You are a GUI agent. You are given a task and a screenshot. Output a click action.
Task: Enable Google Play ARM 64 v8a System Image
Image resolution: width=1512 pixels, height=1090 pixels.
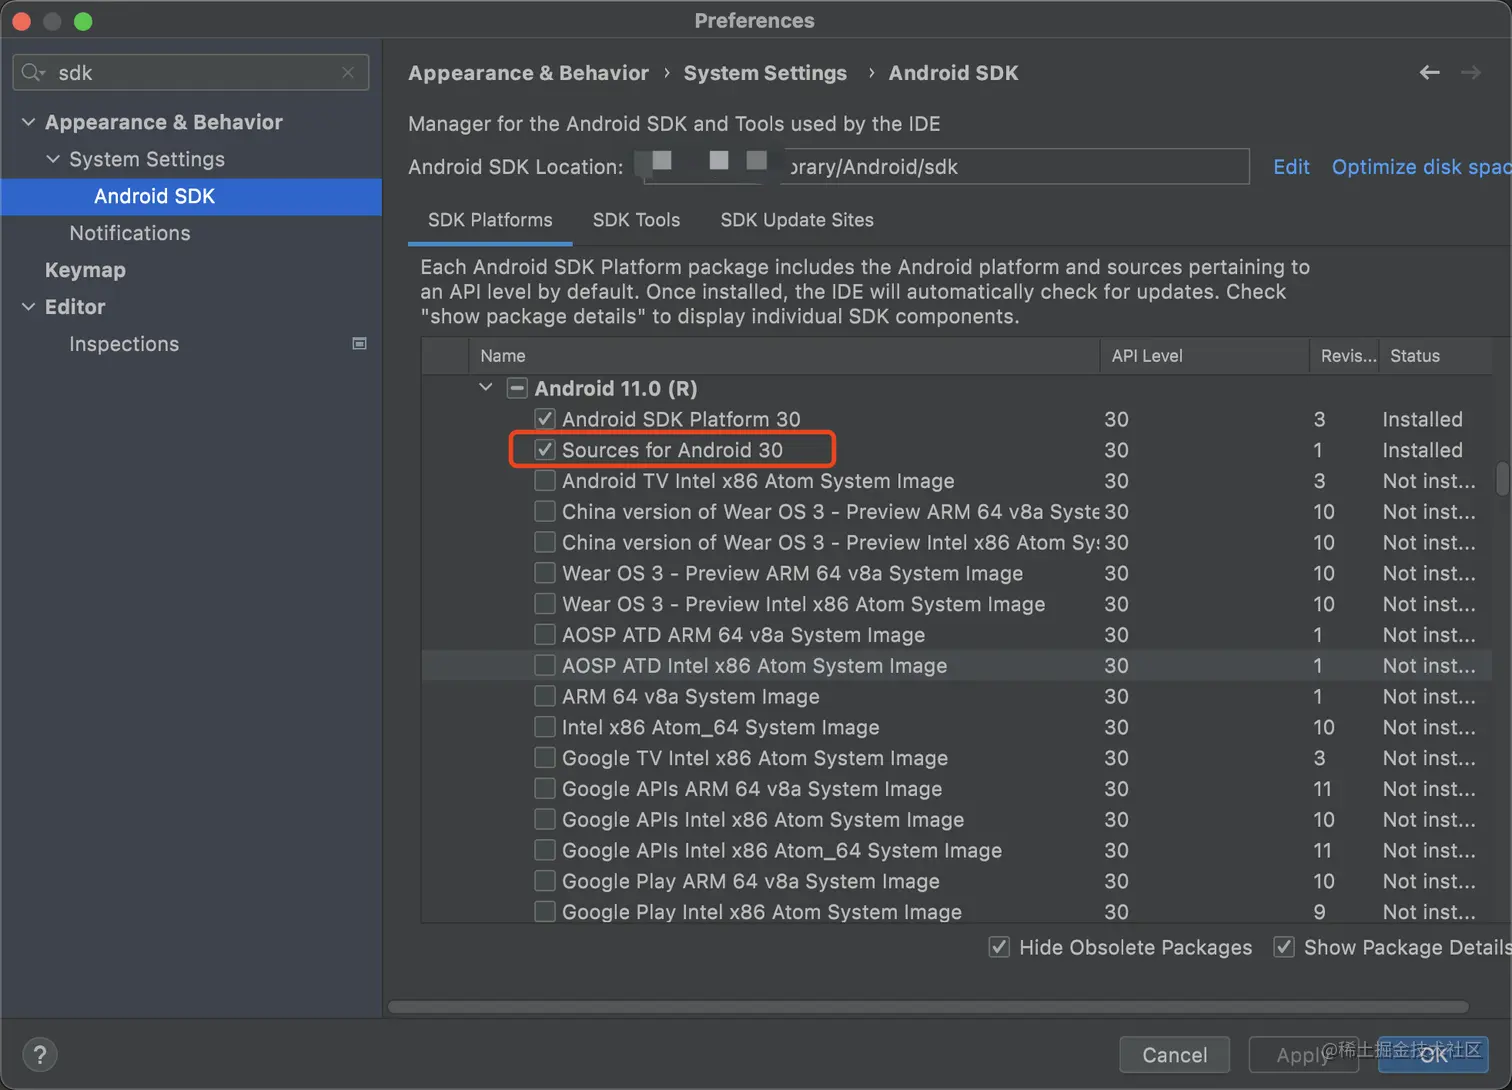(545, 881)
